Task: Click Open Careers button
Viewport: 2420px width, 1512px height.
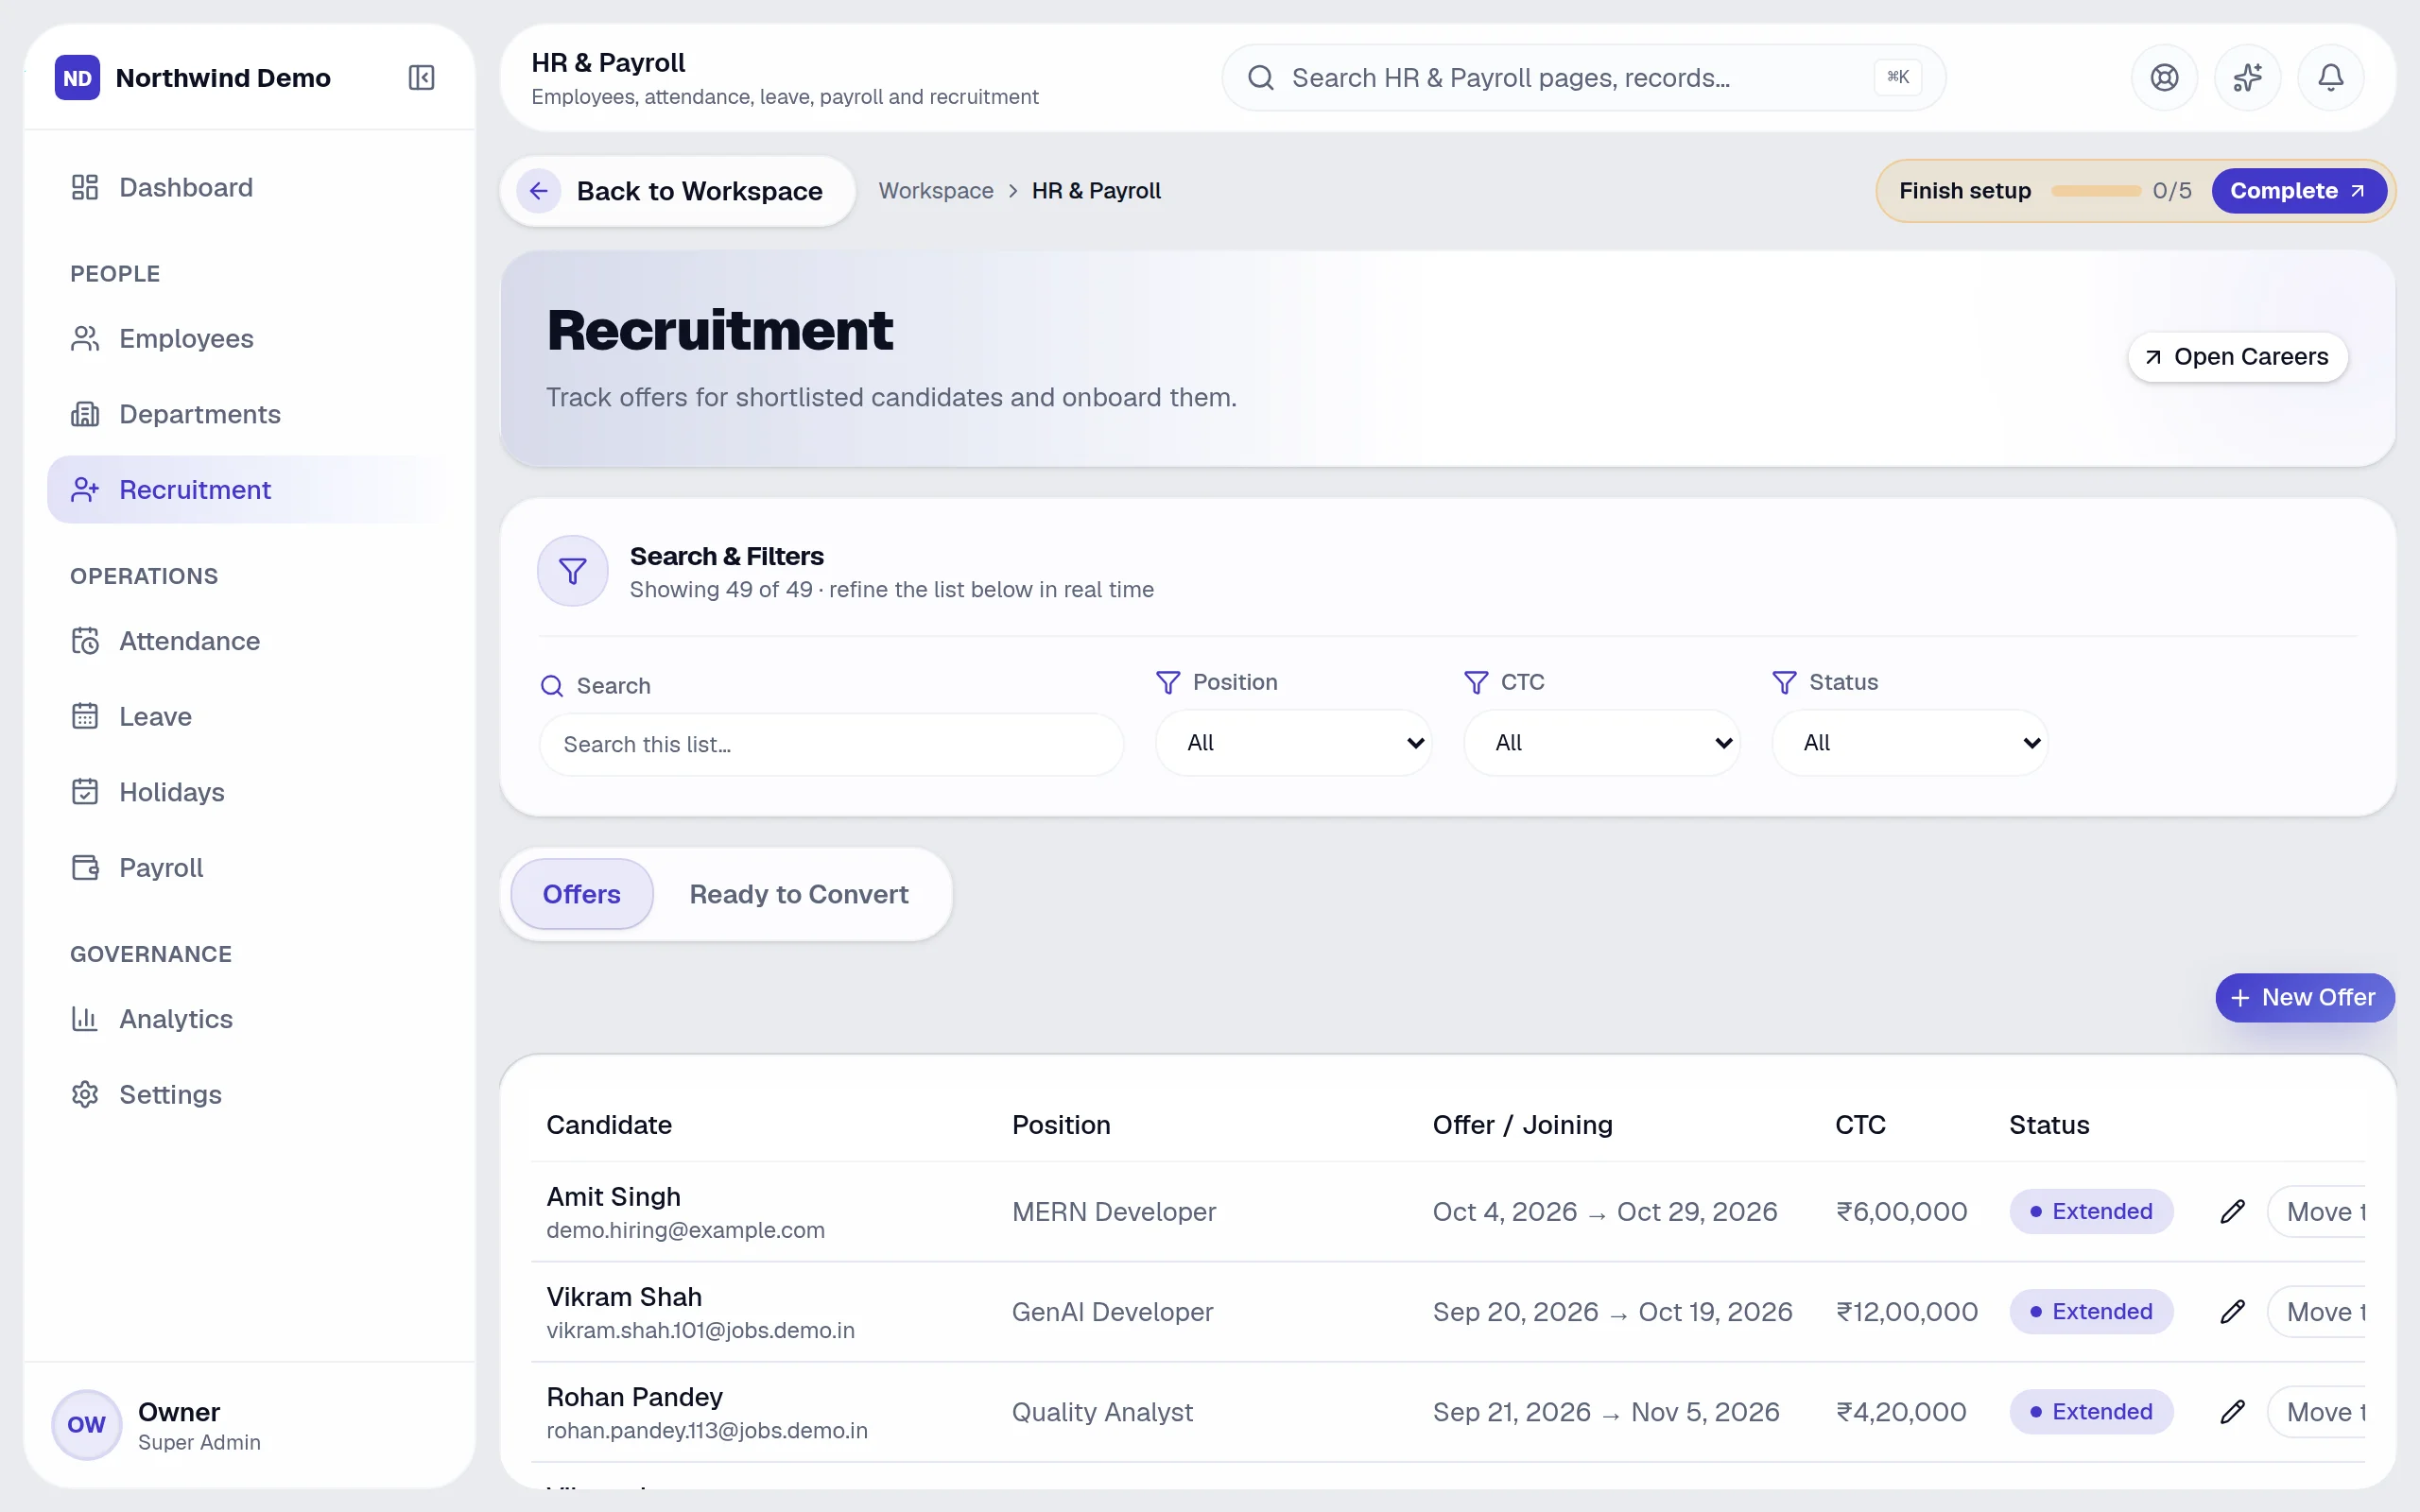Action: (2238, 357)
